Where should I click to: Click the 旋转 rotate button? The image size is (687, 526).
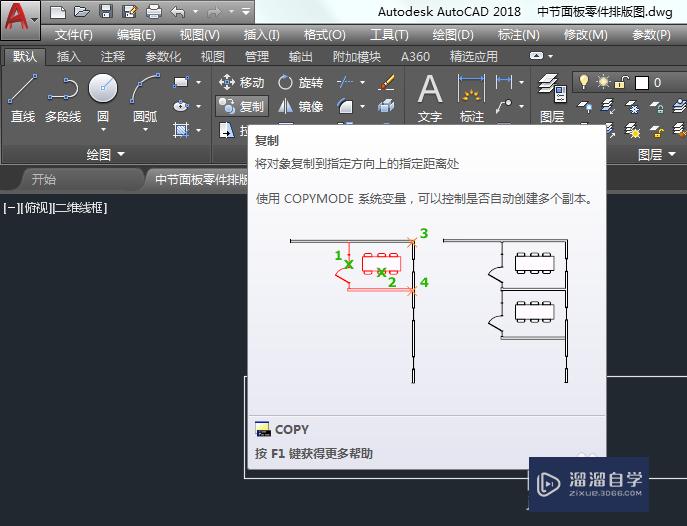(301, 82)
